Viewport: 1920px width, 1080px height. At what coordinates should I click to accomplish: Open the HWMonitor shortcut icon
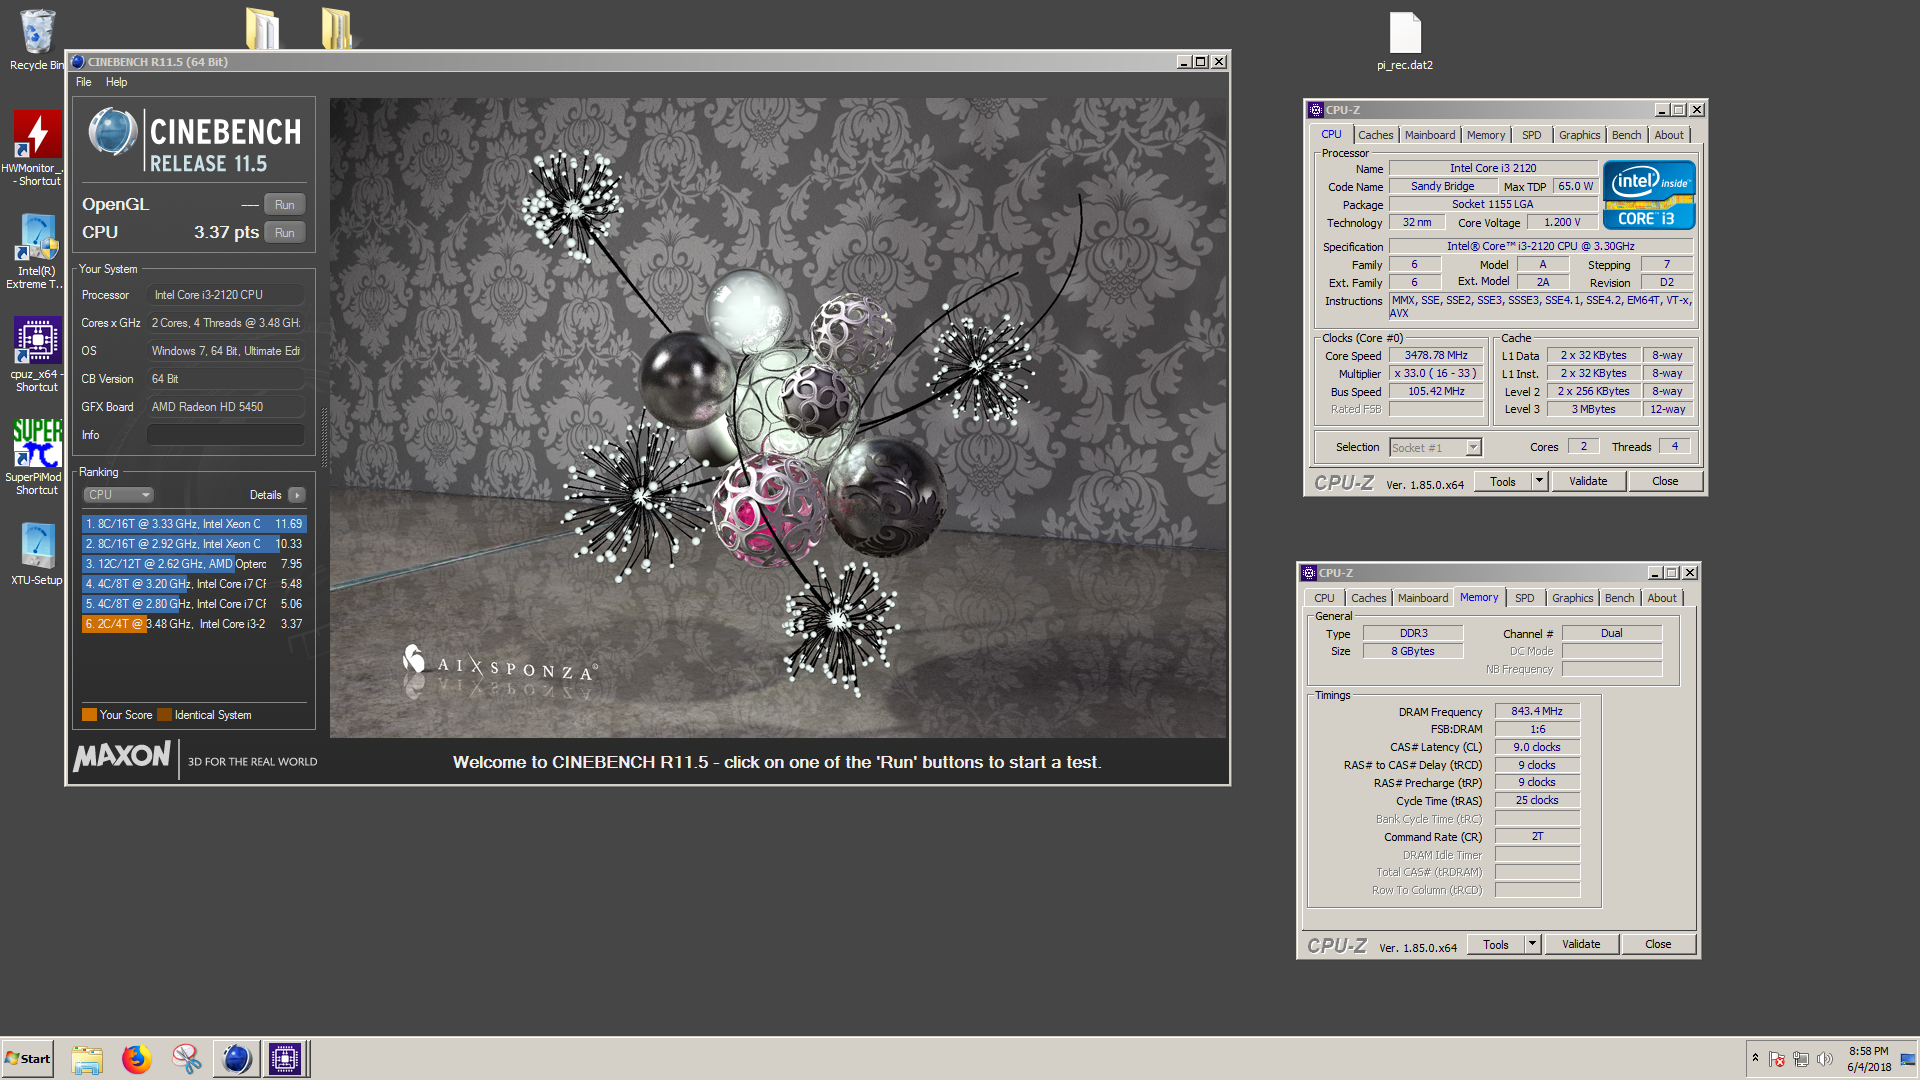37,148
